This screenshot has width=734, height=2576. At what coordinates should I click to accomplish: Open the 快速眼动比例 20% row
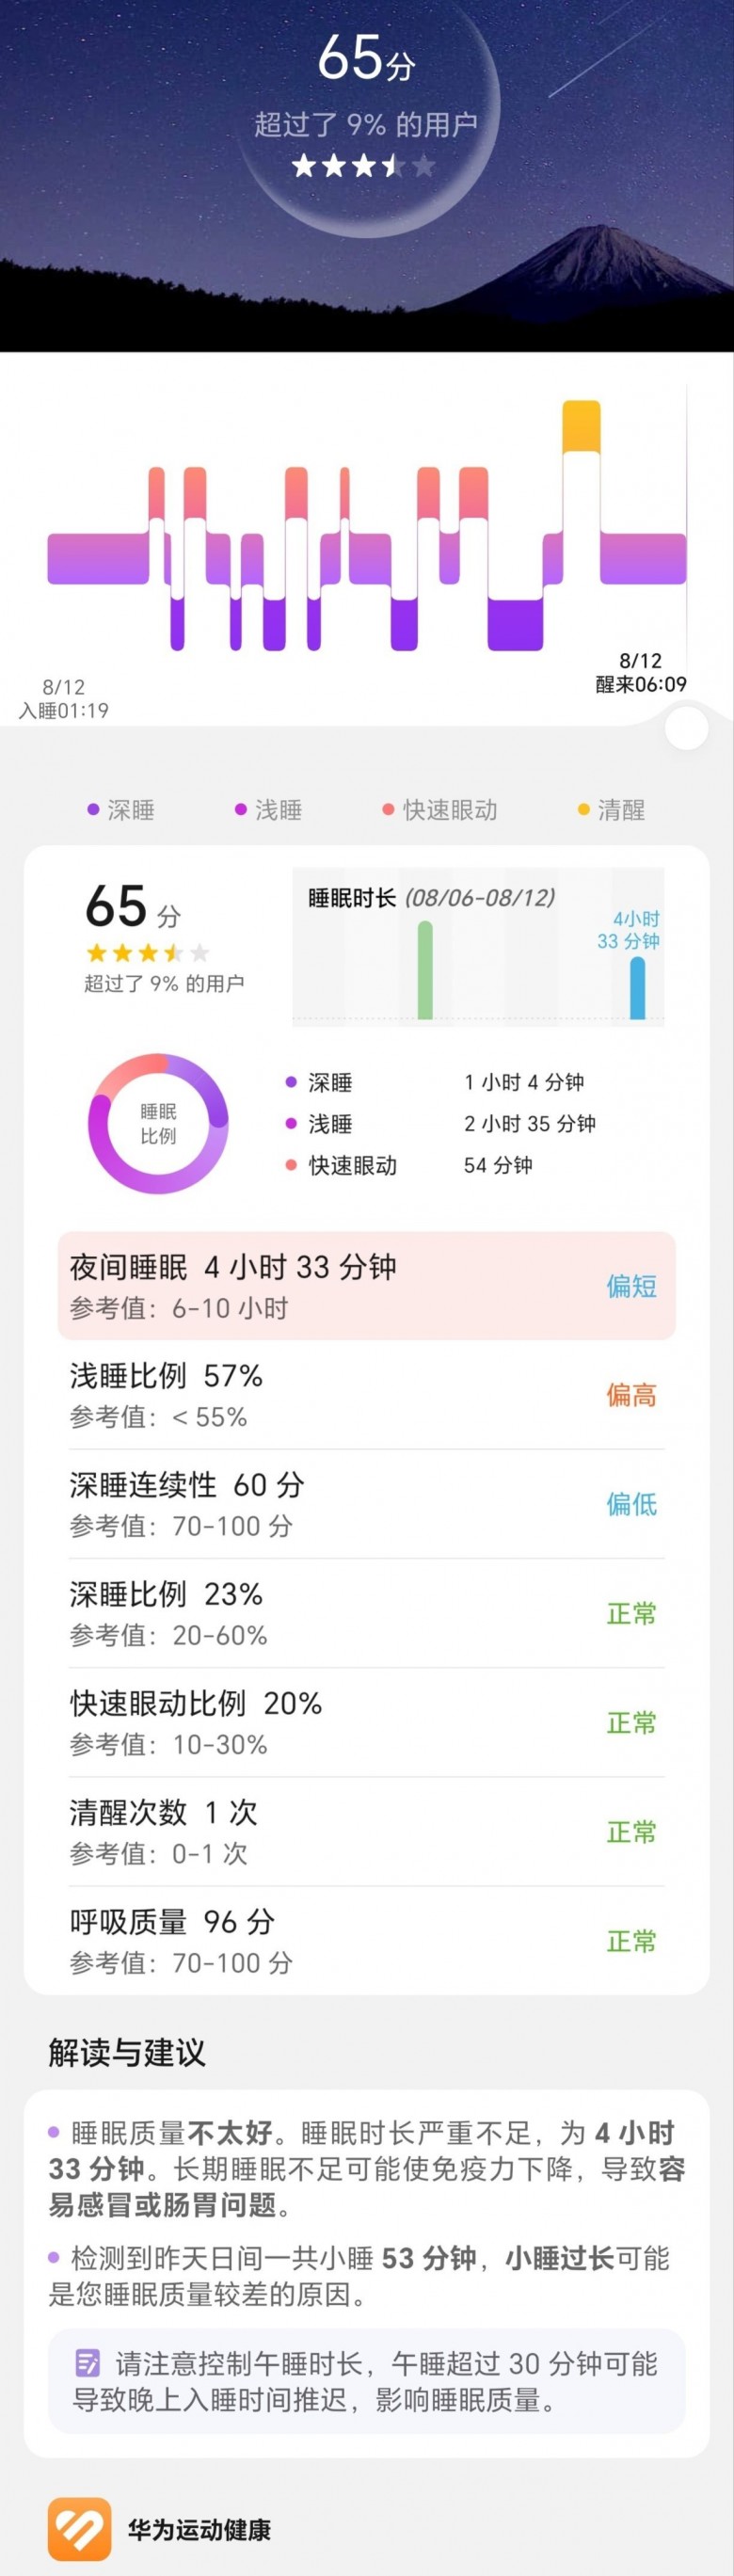point(366,1722)
